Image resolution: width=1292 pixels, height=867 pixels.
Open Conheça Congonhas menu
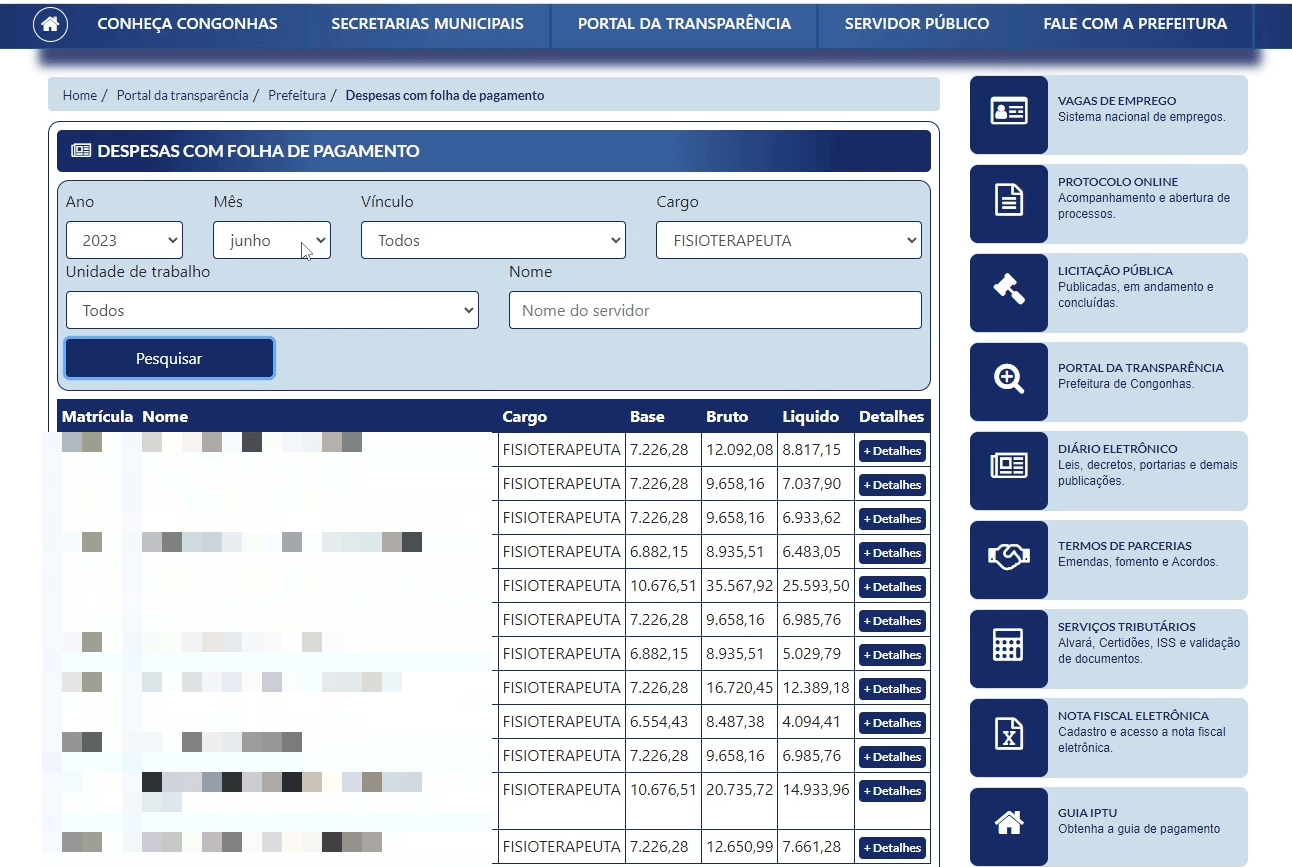[187, 24]
